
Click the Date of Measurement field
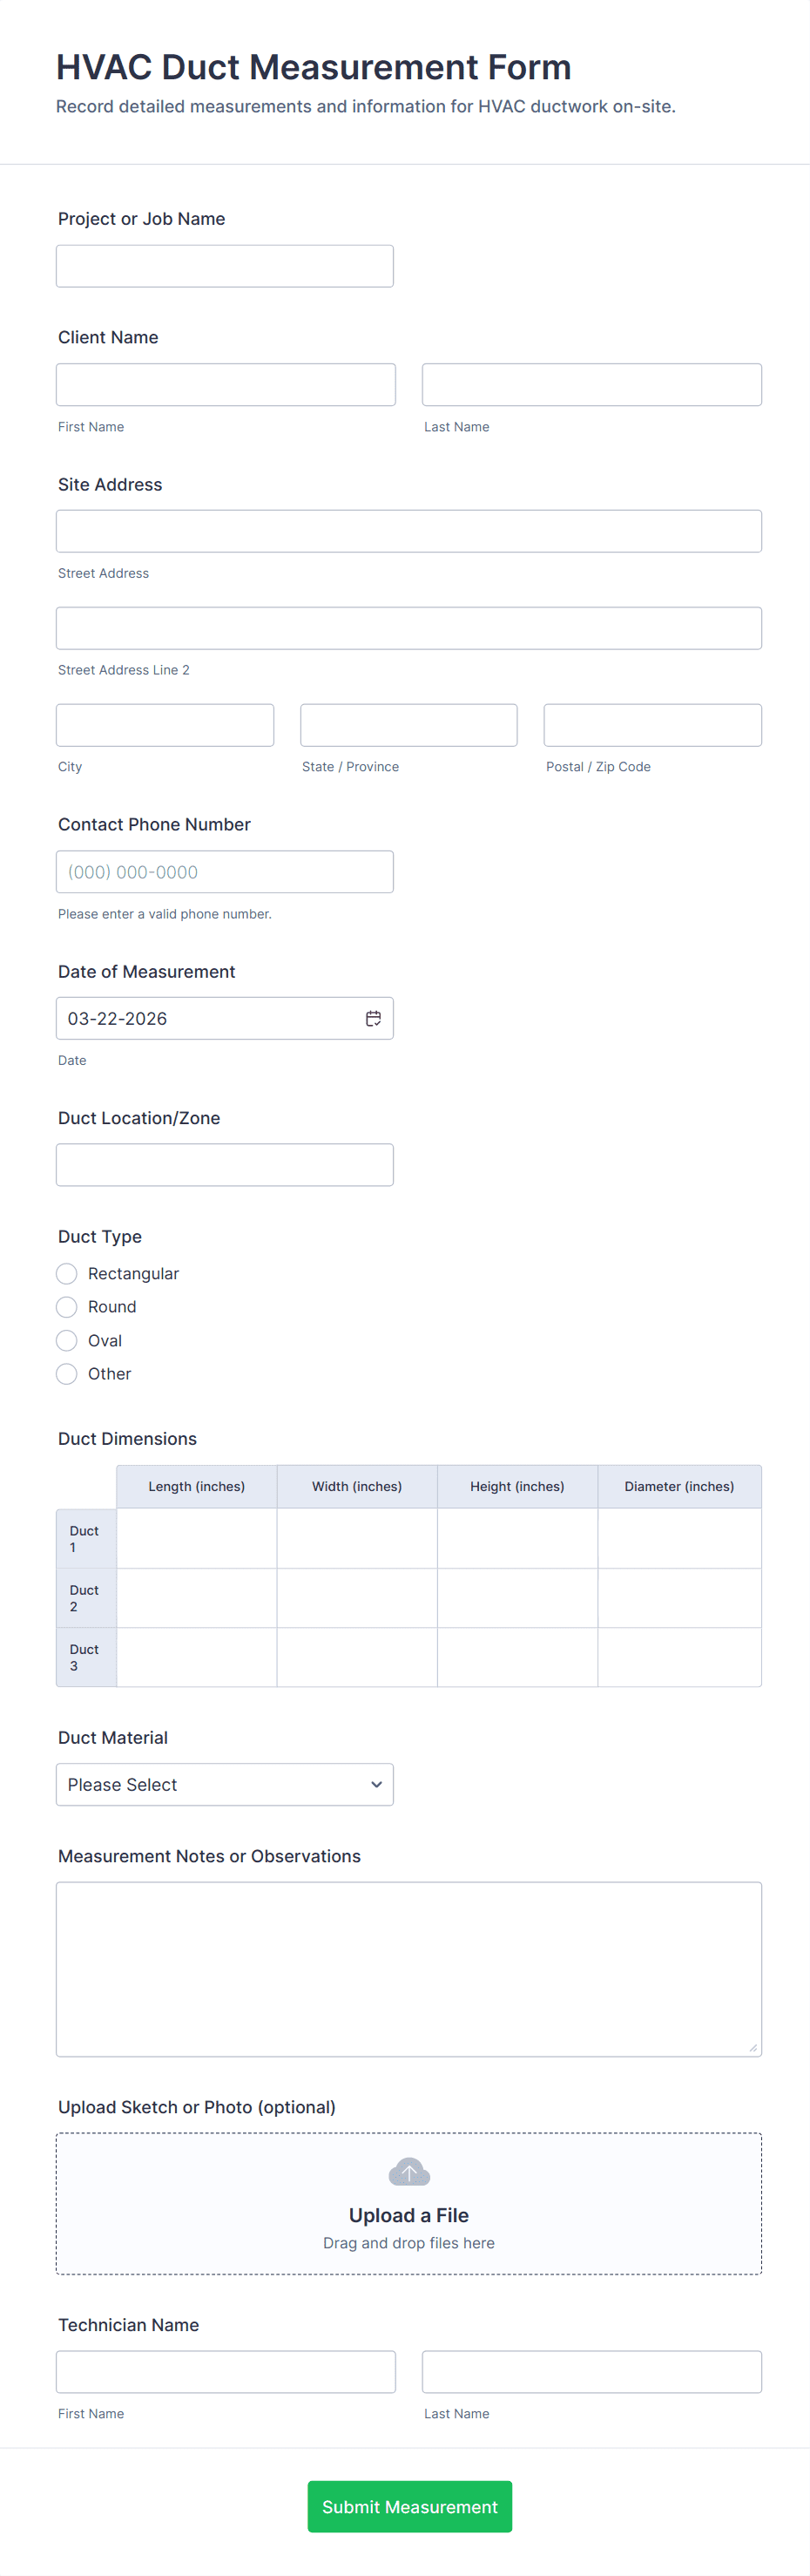pos(210,1018)
